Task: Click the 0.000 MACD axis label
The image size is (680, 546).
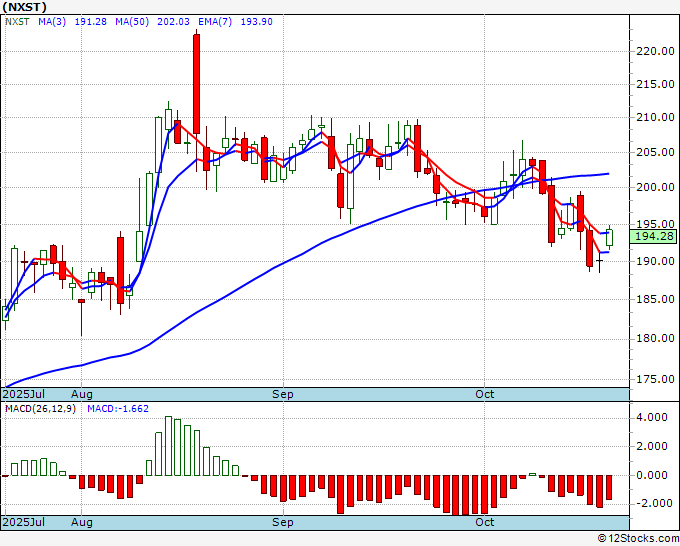Action: click(652, 475)
